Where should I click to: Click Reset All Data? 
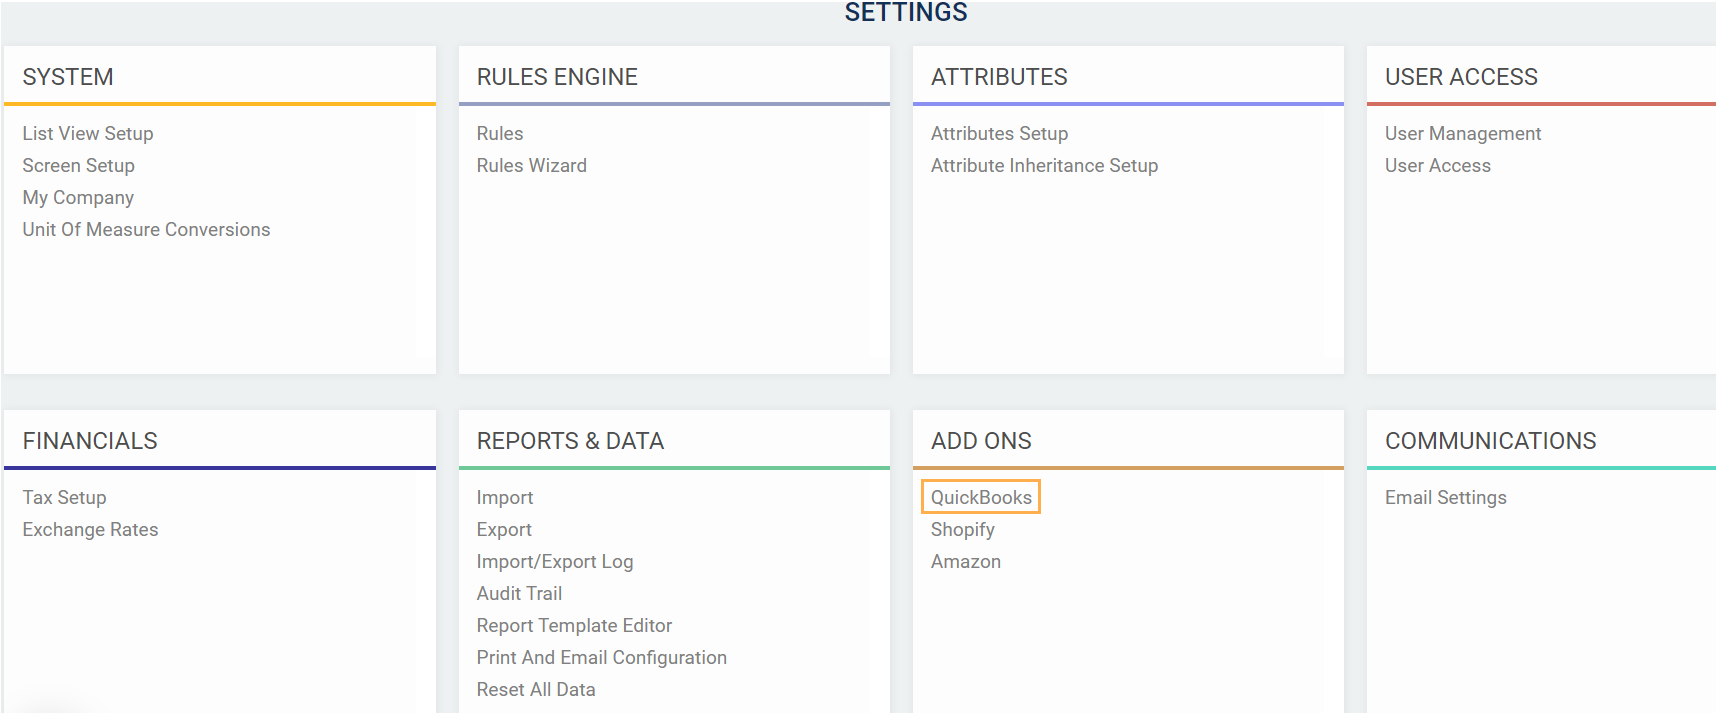click(535, 689)
